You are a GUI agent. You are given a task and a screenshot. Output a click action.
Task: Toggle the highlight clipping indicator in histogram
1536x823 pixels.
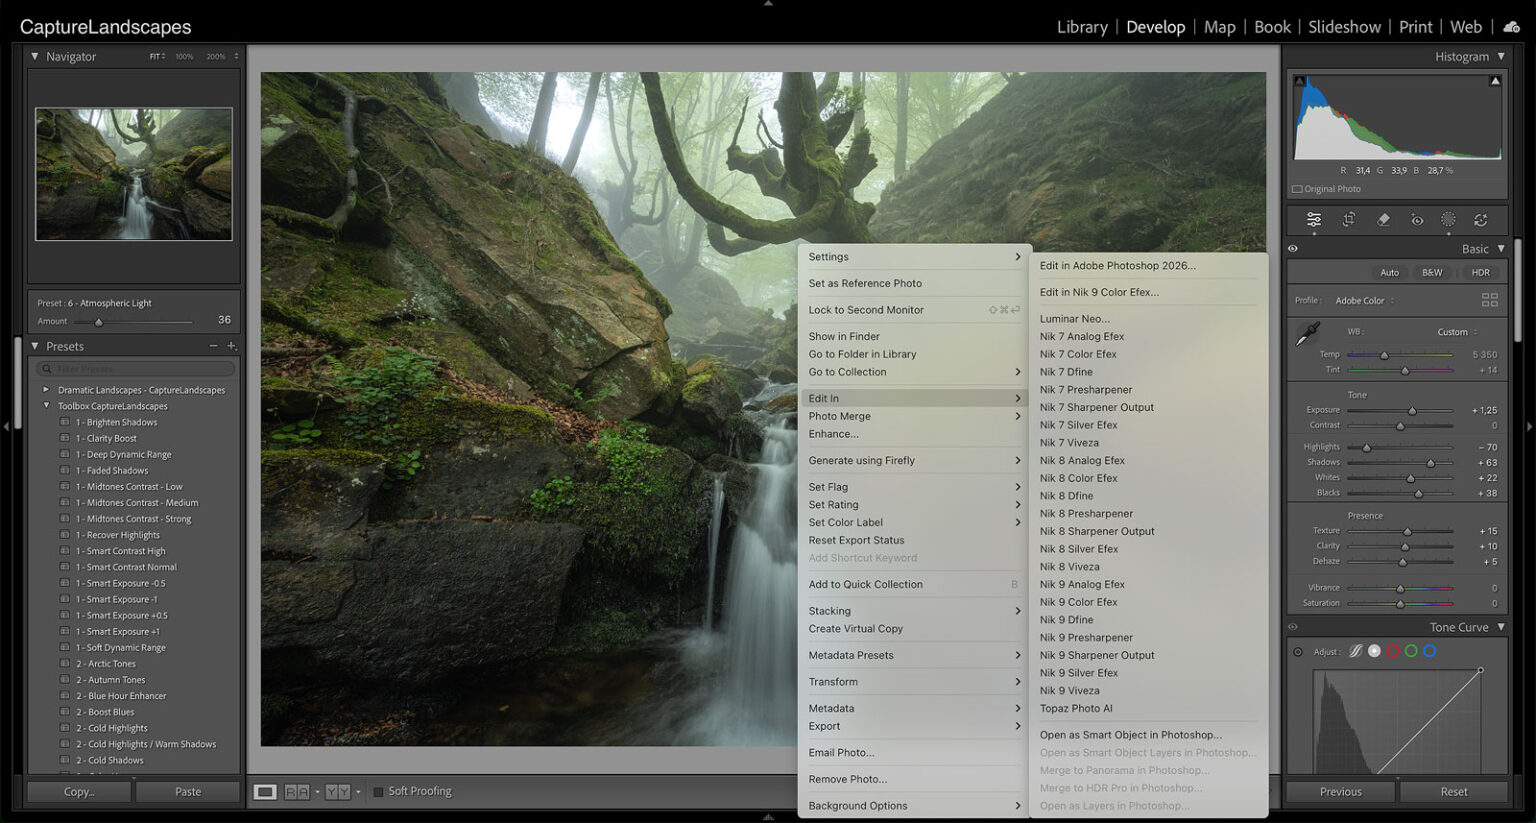pyautogui.click(x=1495, y=80)
